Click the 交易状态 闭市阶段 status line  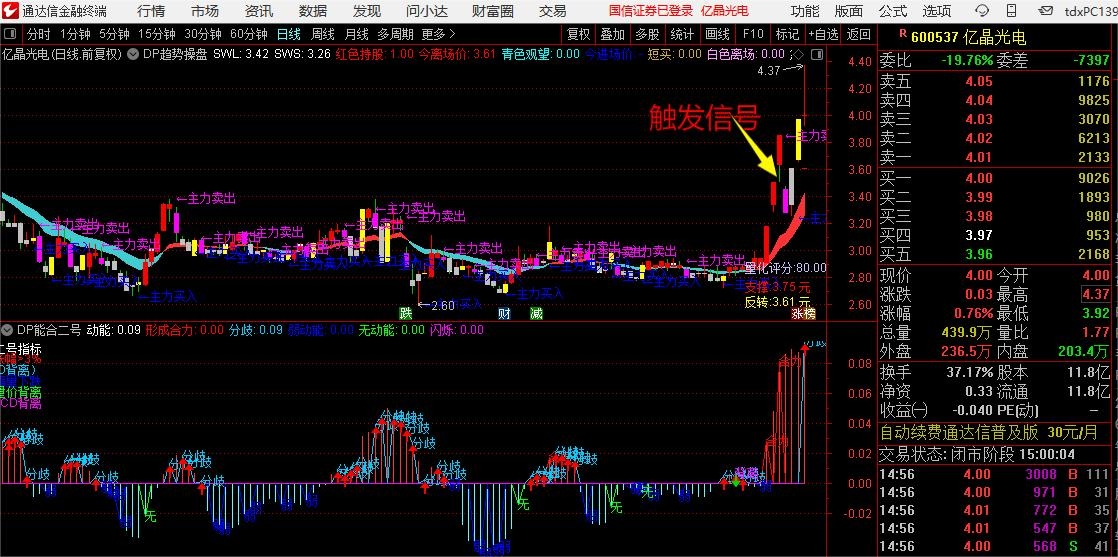[977, 454]
